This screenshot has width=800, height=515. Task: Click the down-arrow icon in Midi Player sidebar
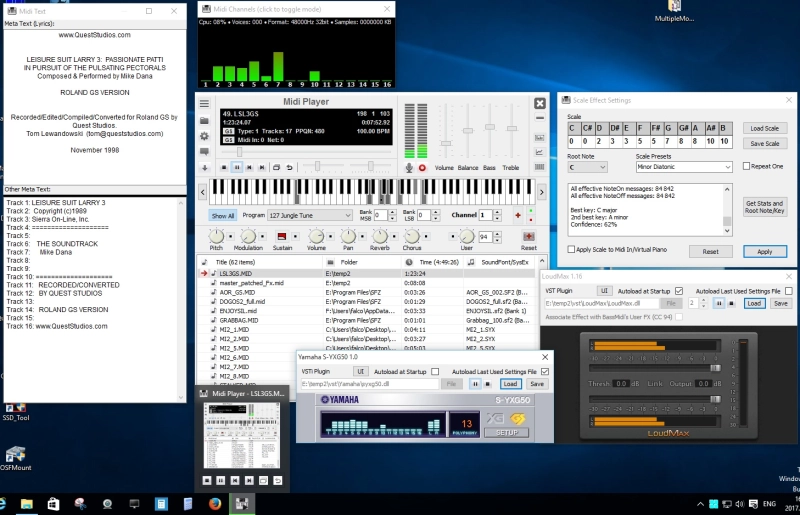pyautogui.click(x=204, y=167)
